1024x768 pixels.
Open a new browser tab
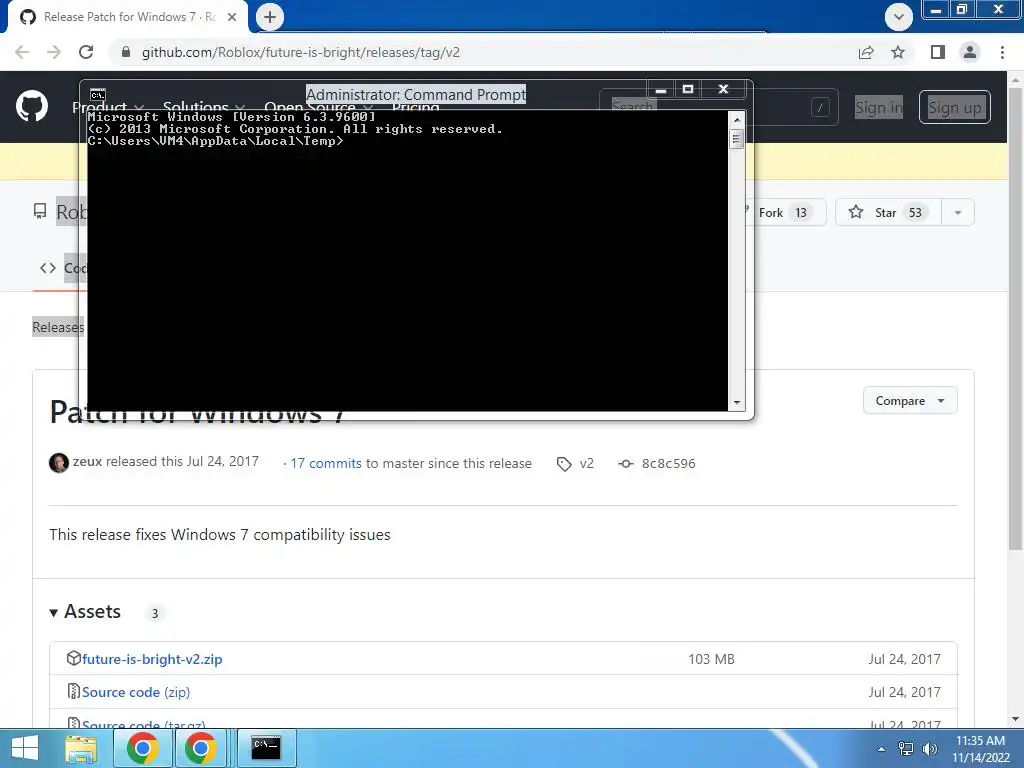(270, 17)
